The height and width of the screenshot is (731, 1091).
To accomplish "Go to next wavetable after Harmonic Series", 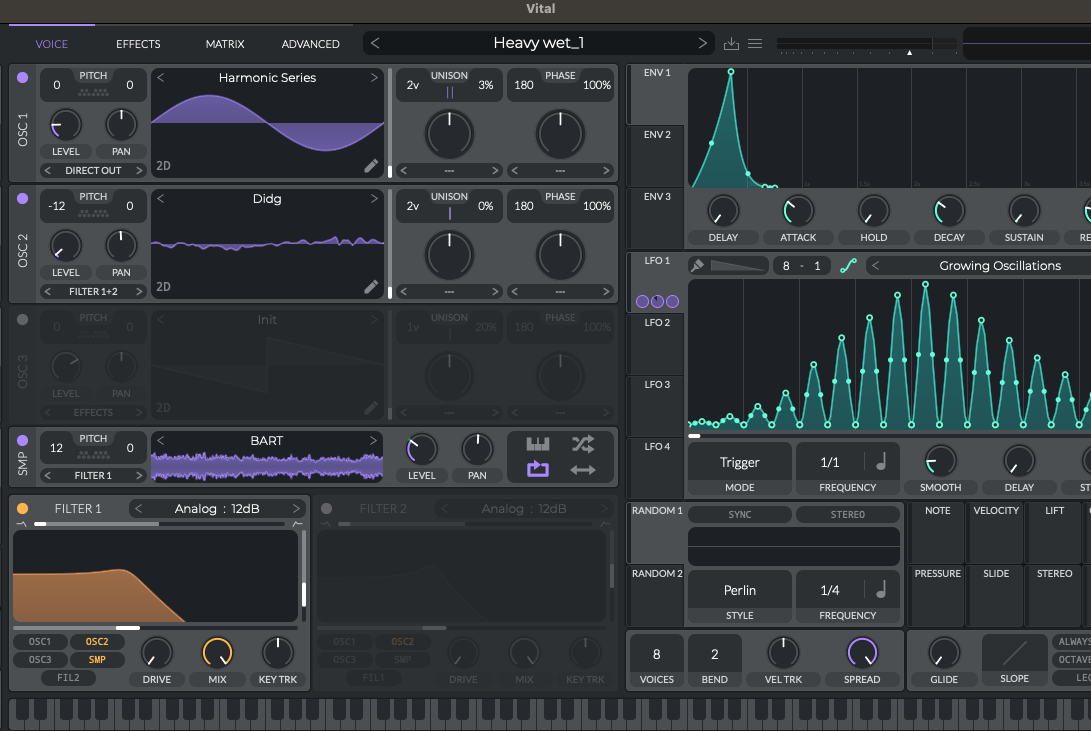I will click(375, 78).
